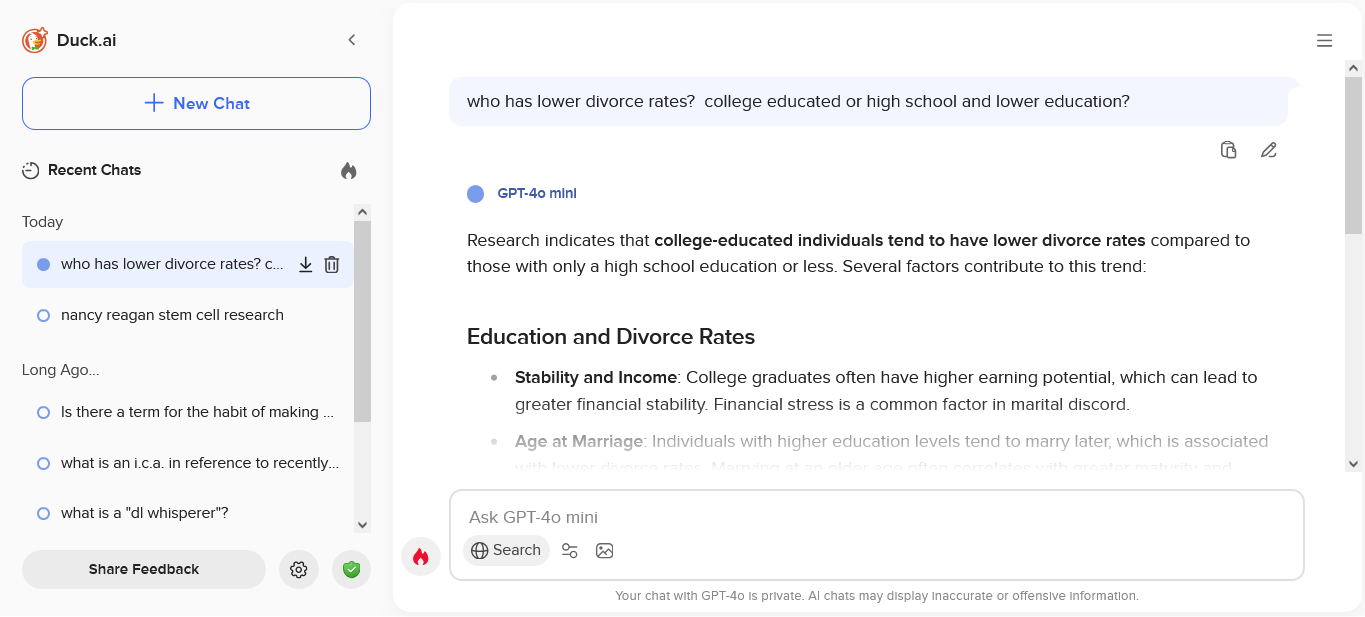Click Share Feedback button
1365x617 pixels.
(144, 569)
